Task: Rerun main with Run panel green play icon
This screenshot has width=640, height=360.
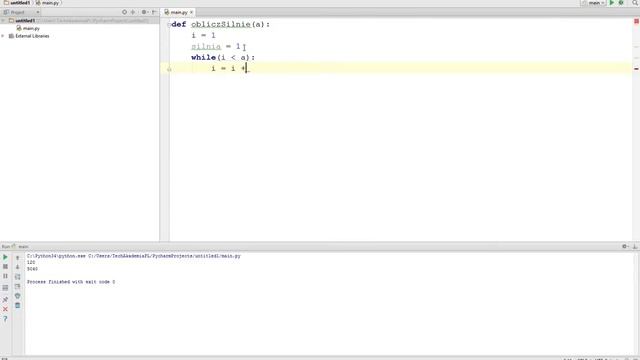Action: tap(5, 257)
